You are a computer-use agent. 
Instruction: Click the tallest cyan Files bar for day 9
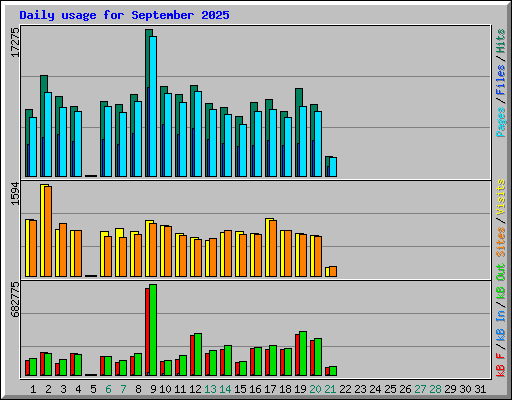point(153,106)
